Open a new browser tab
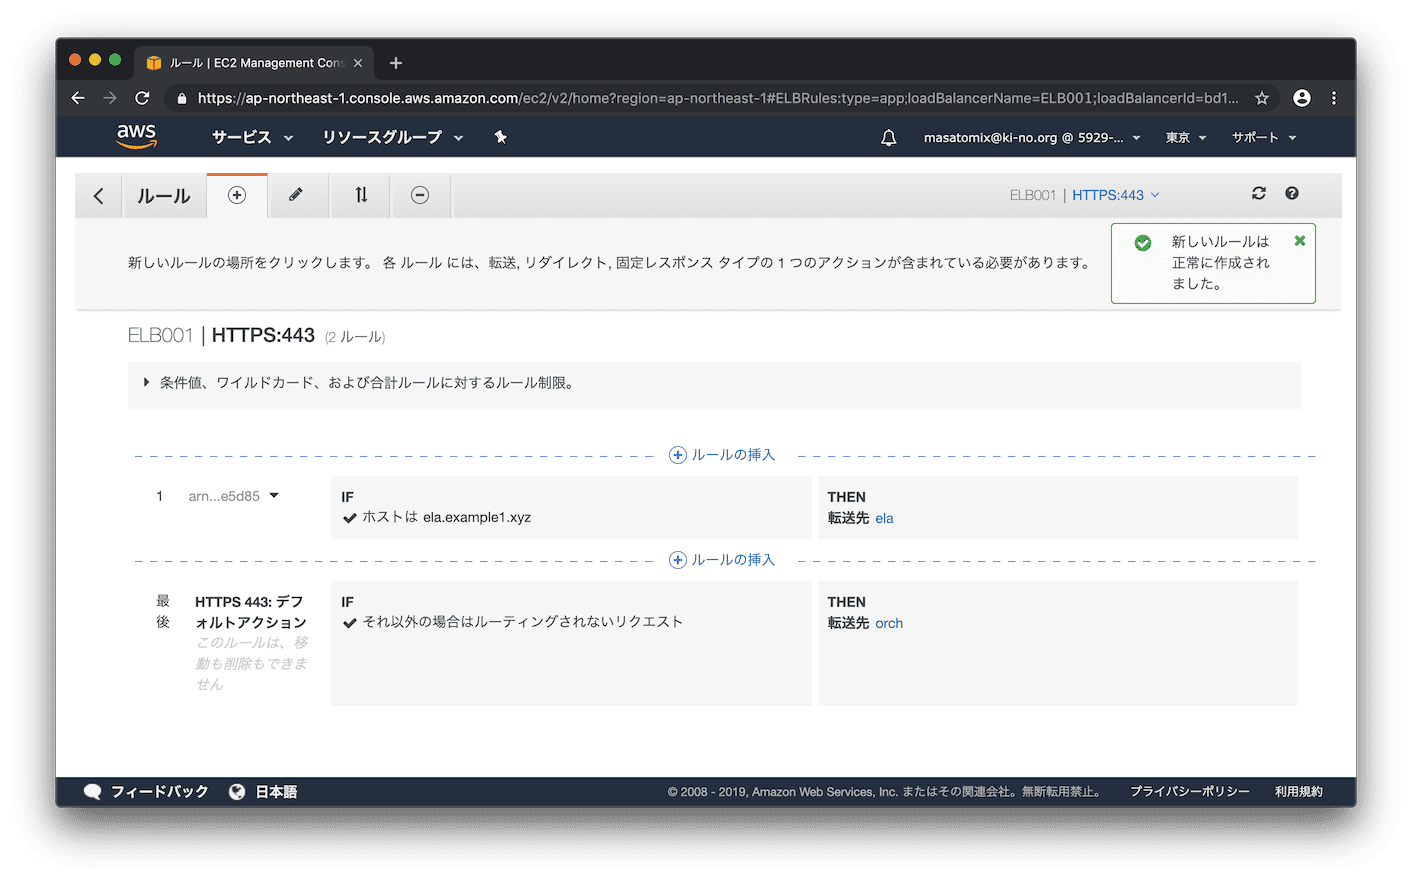 [396, 63]
